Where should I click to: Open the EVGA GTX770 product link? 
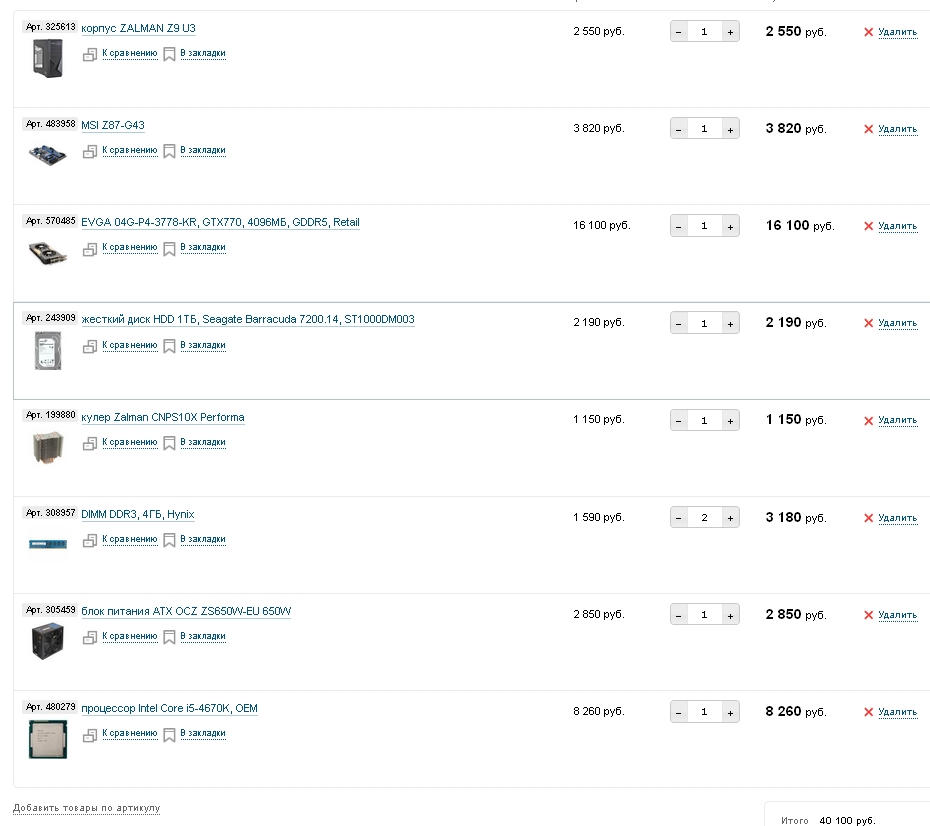pos(220,222)
